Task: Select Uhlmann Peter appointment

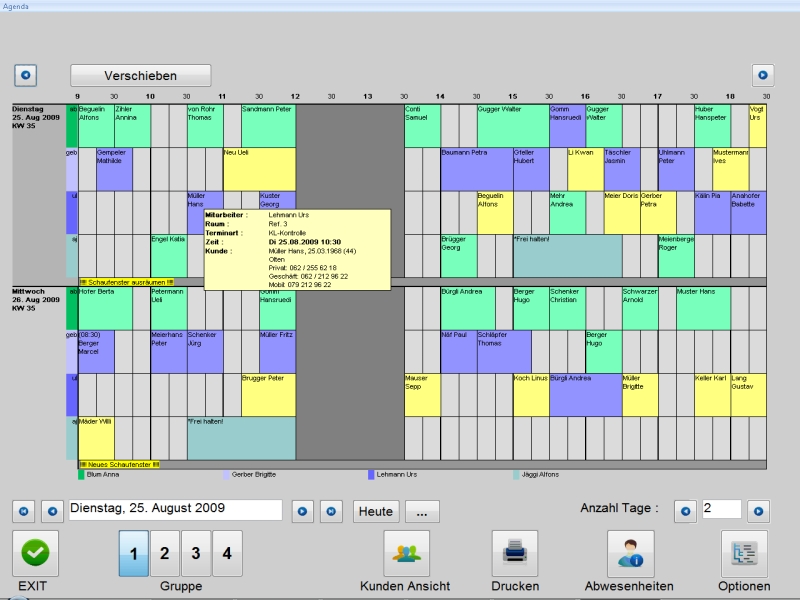Action: point(676,169)
